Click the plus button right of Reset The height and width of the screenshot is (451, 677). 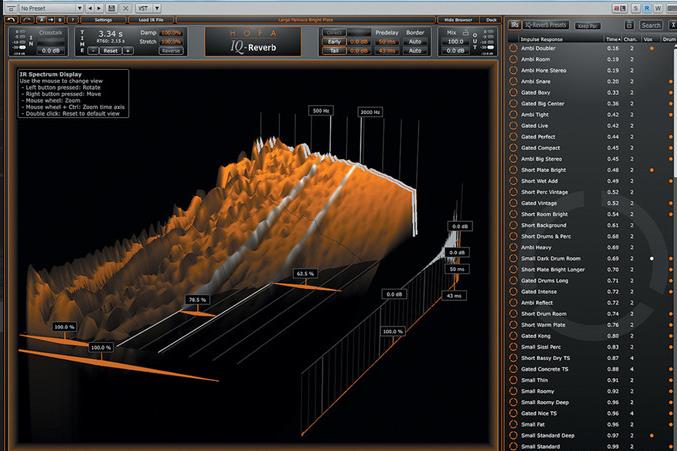coord(128,51)
